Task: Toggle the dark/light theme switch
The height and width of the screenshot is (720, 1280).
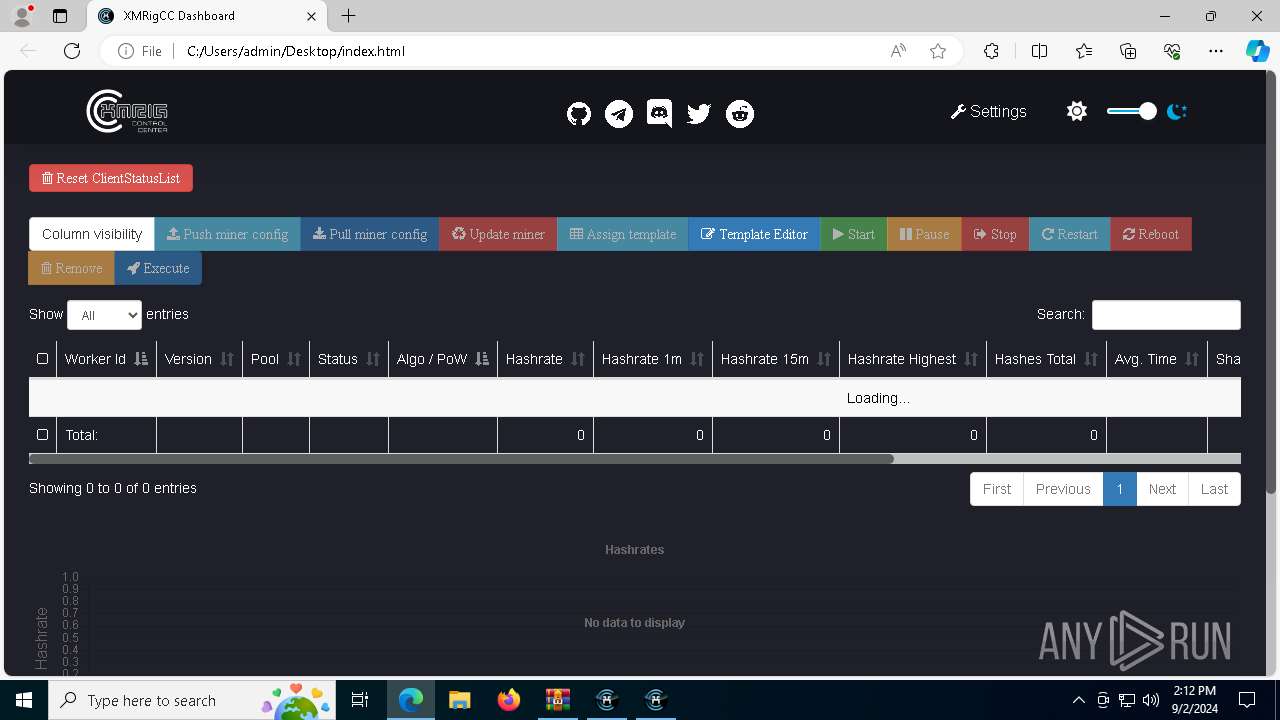Action: 1132,111
